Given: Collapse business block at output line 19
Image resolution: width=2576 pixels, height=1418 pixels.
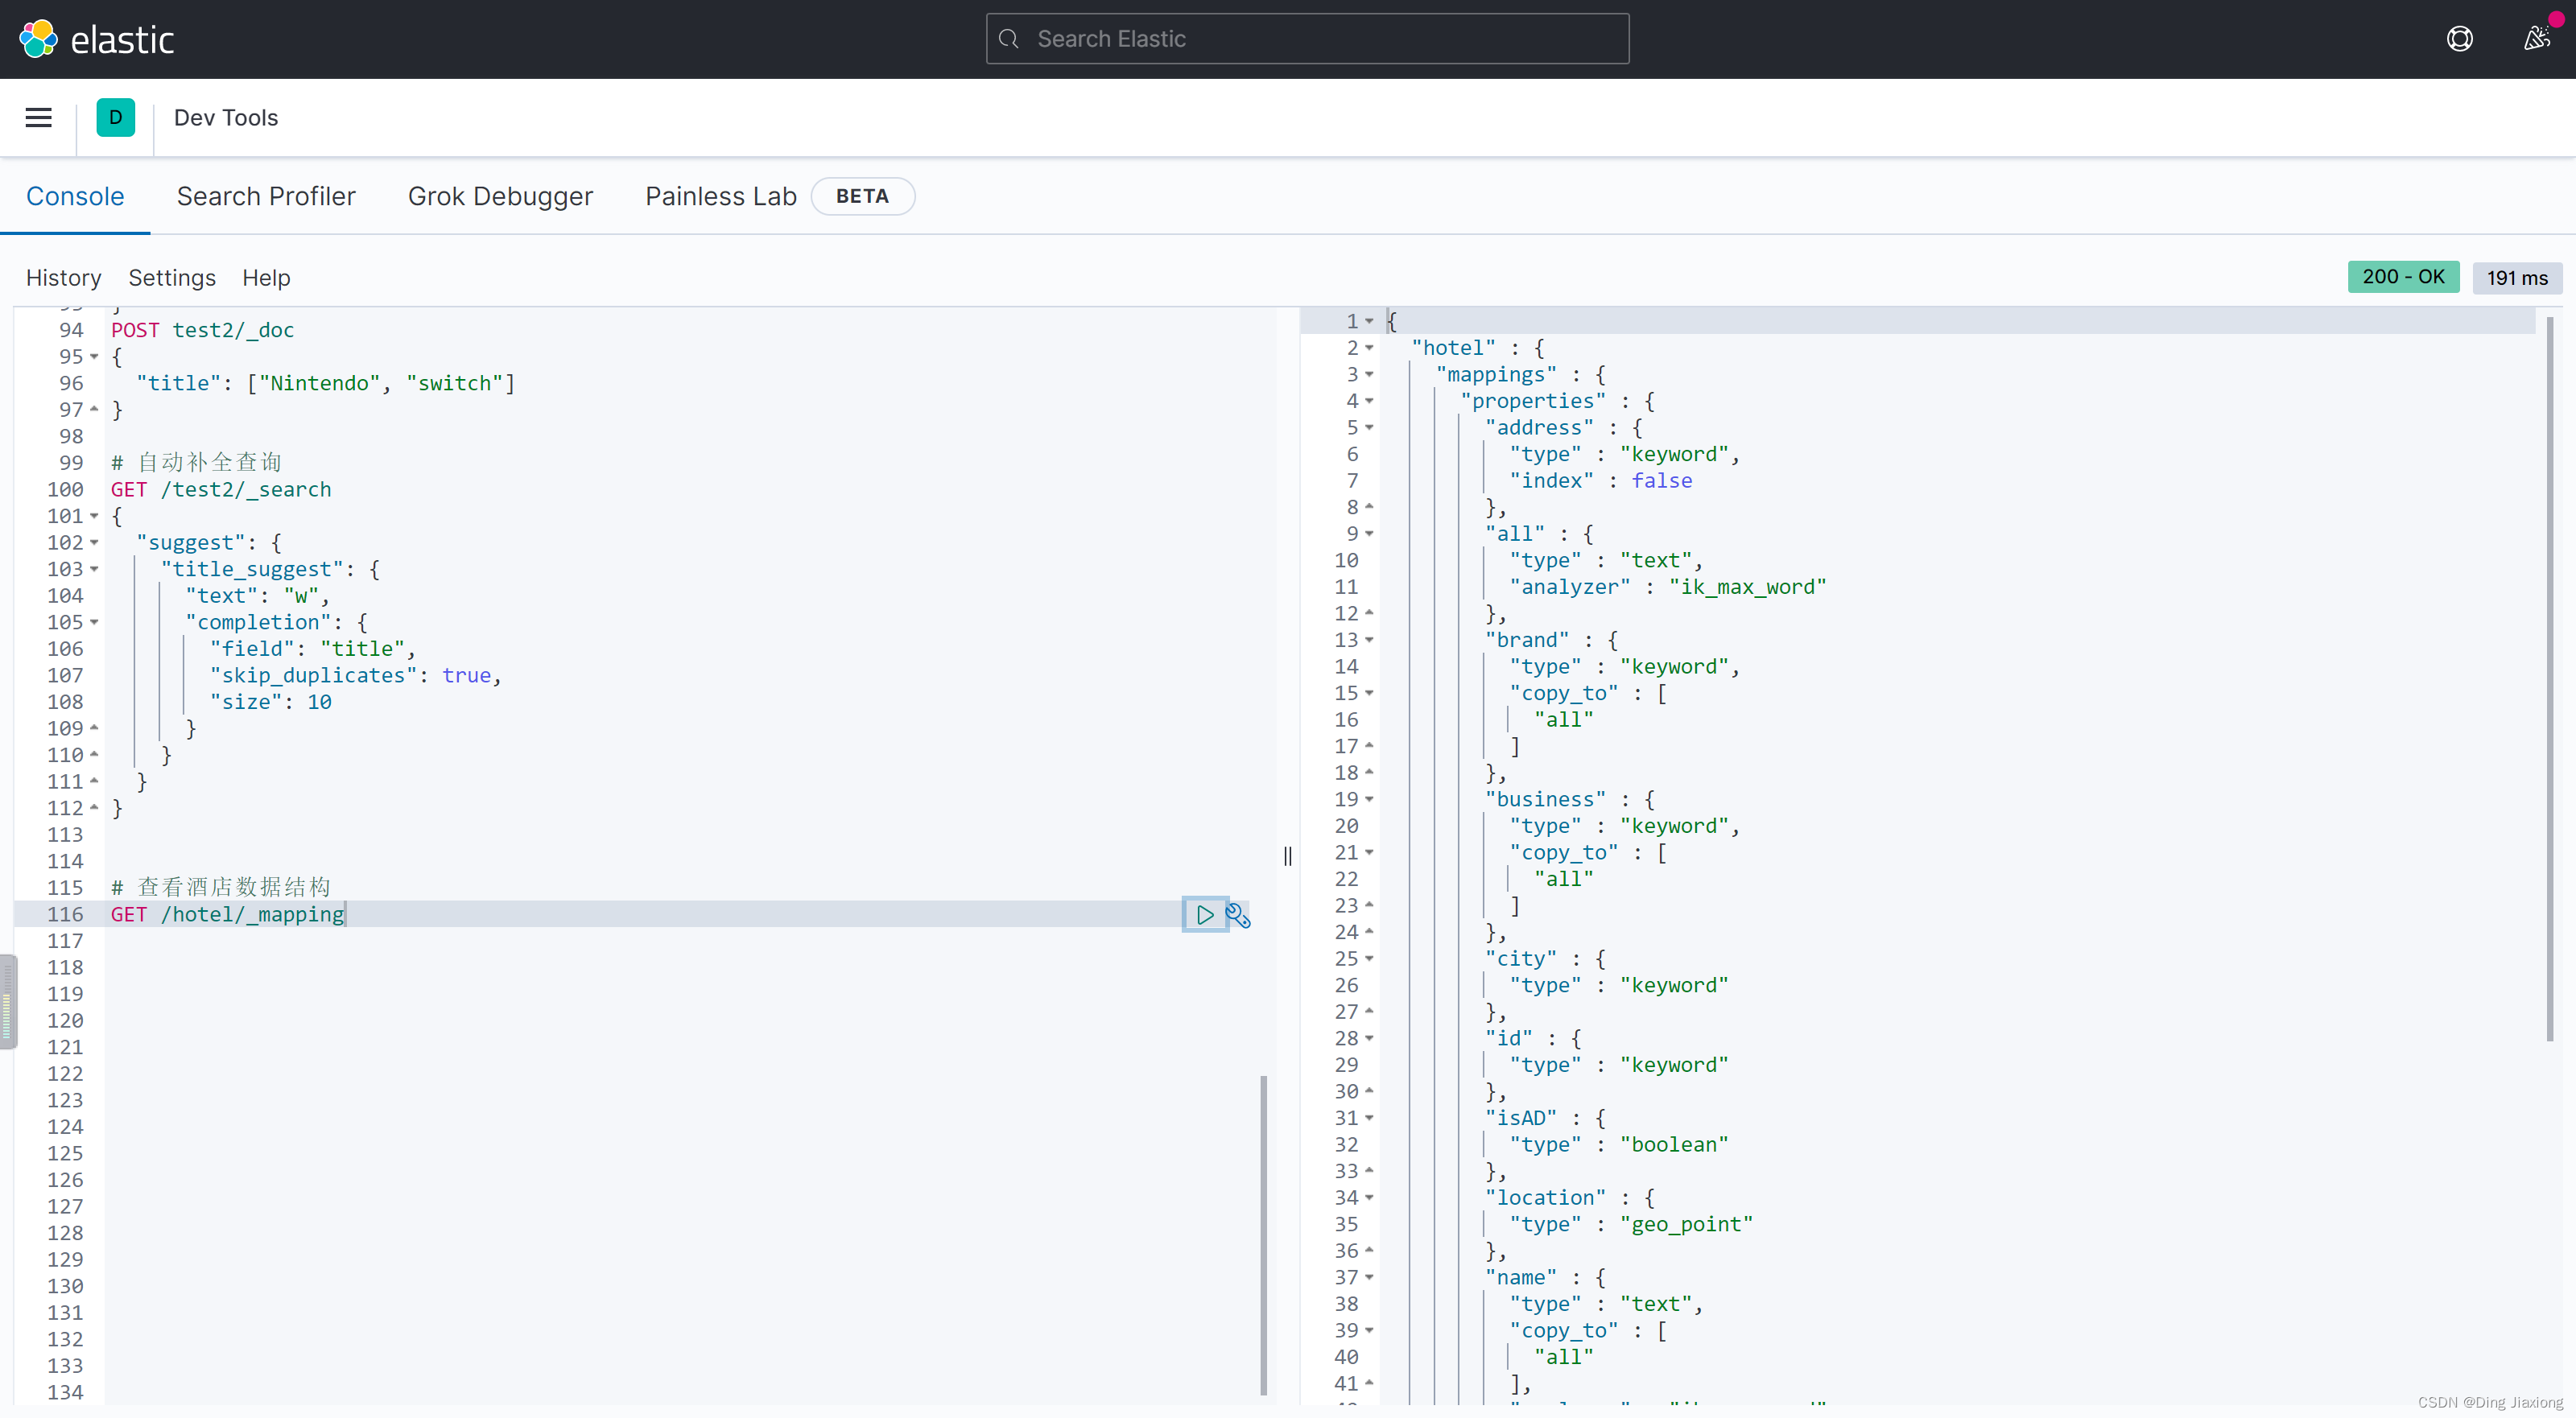Looking at the screenshot, I should pyautogui.click(x=1369, y=799).
